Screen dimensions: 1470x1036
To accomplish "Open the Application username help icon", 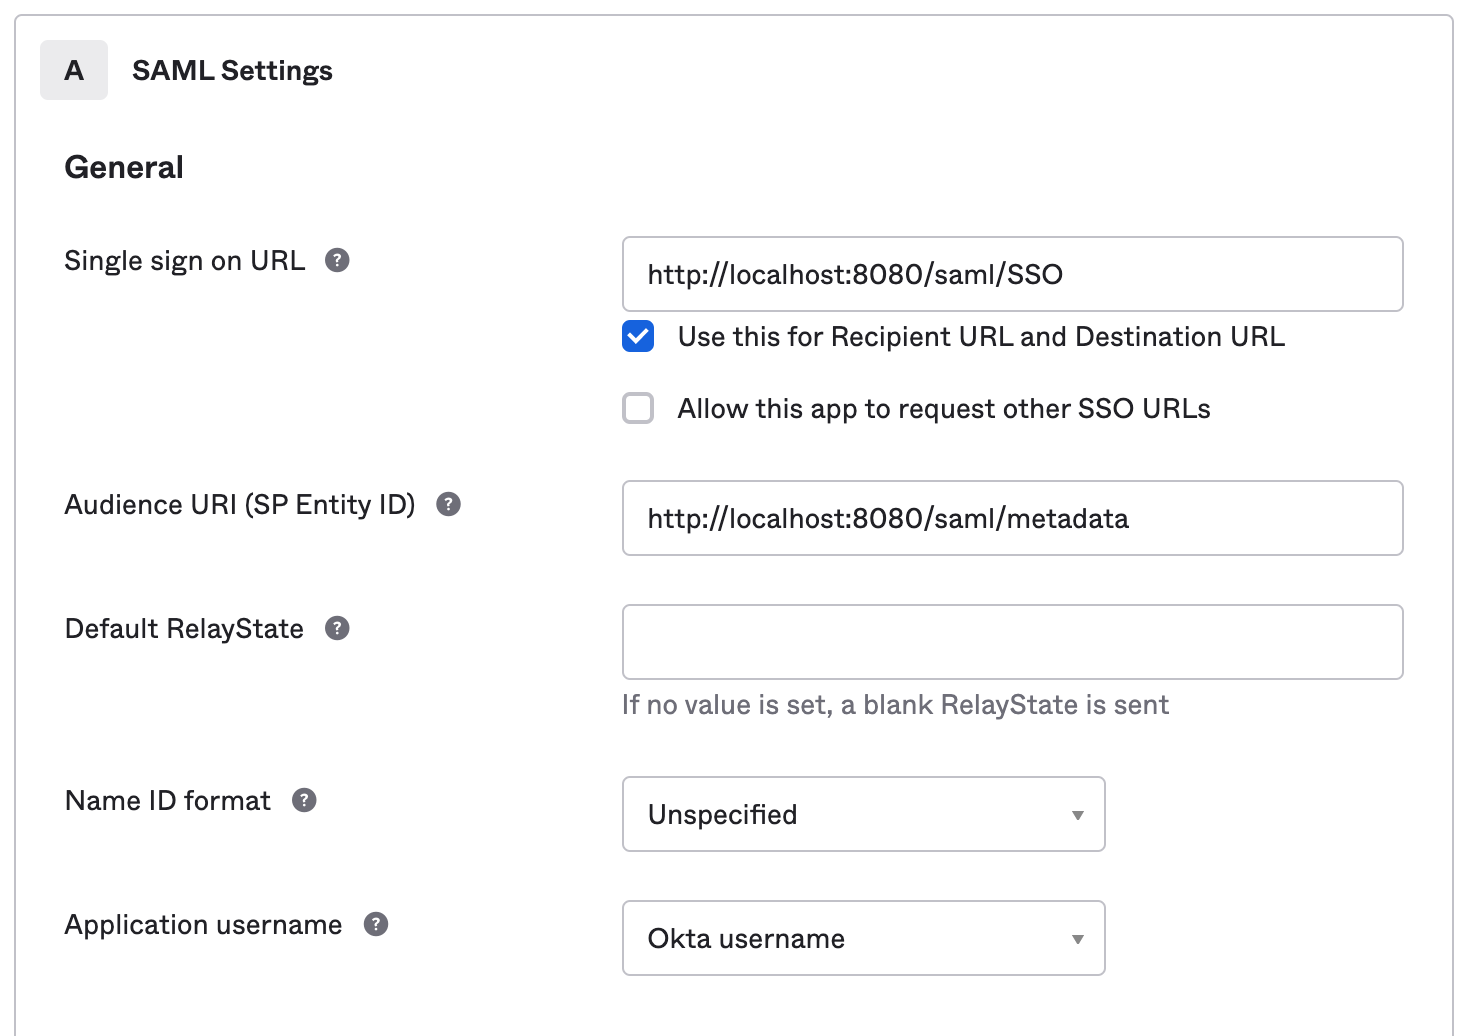I will coord(375,924).
